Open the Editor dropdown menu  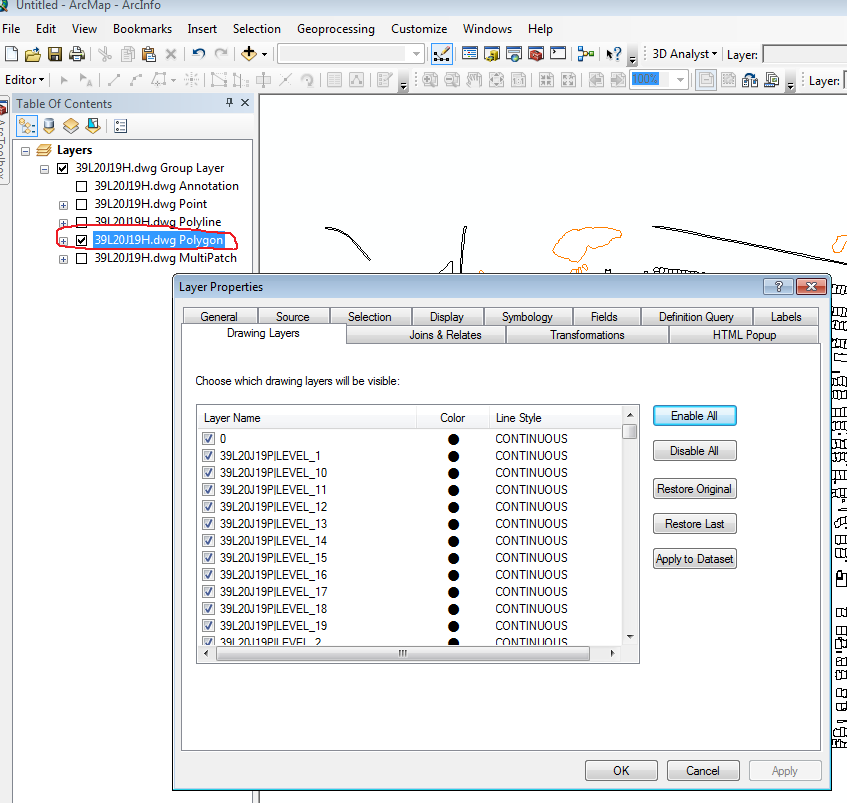[x=25, y=80]
